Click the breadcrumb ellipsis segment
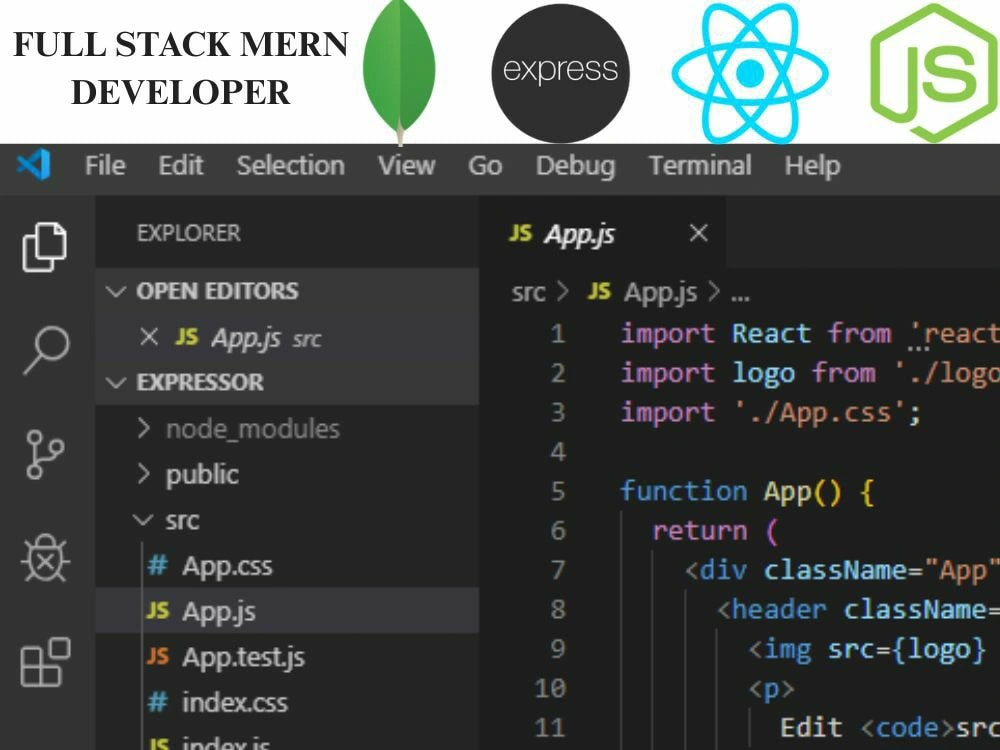 coord(740,296)
